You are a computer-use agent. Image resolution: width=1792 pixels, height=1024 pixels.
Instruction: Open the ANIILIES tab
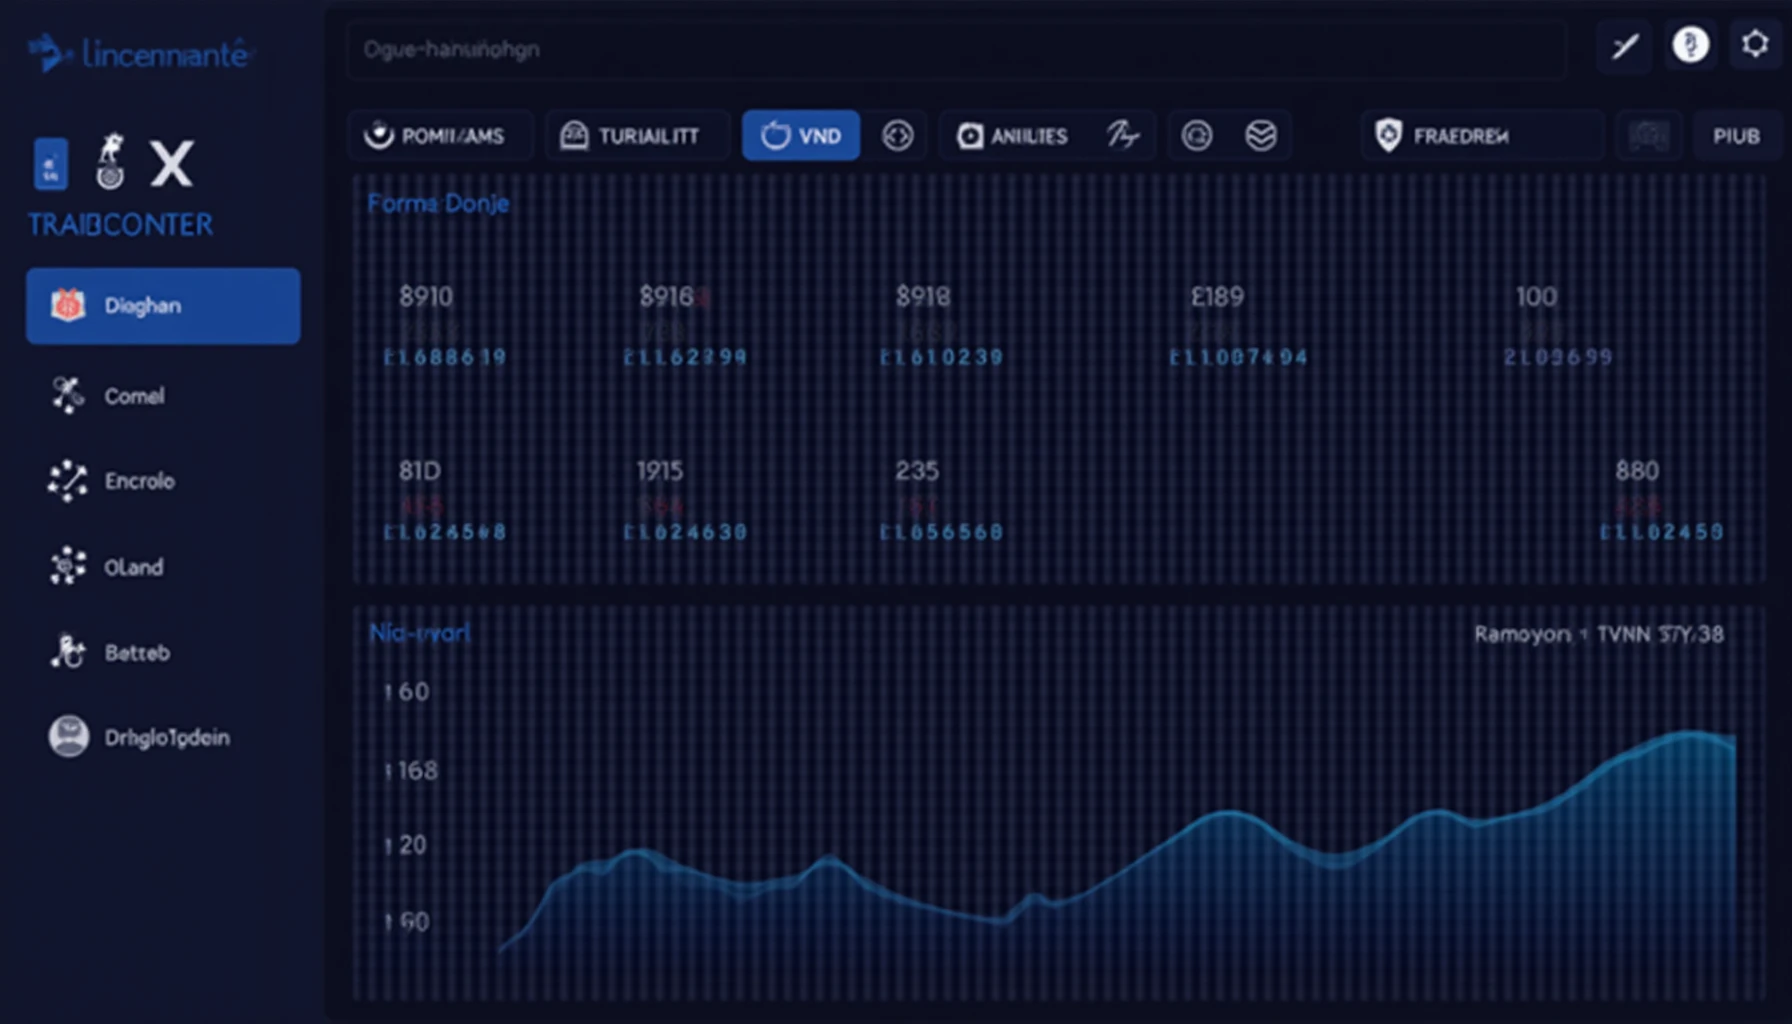point(1013,135)
